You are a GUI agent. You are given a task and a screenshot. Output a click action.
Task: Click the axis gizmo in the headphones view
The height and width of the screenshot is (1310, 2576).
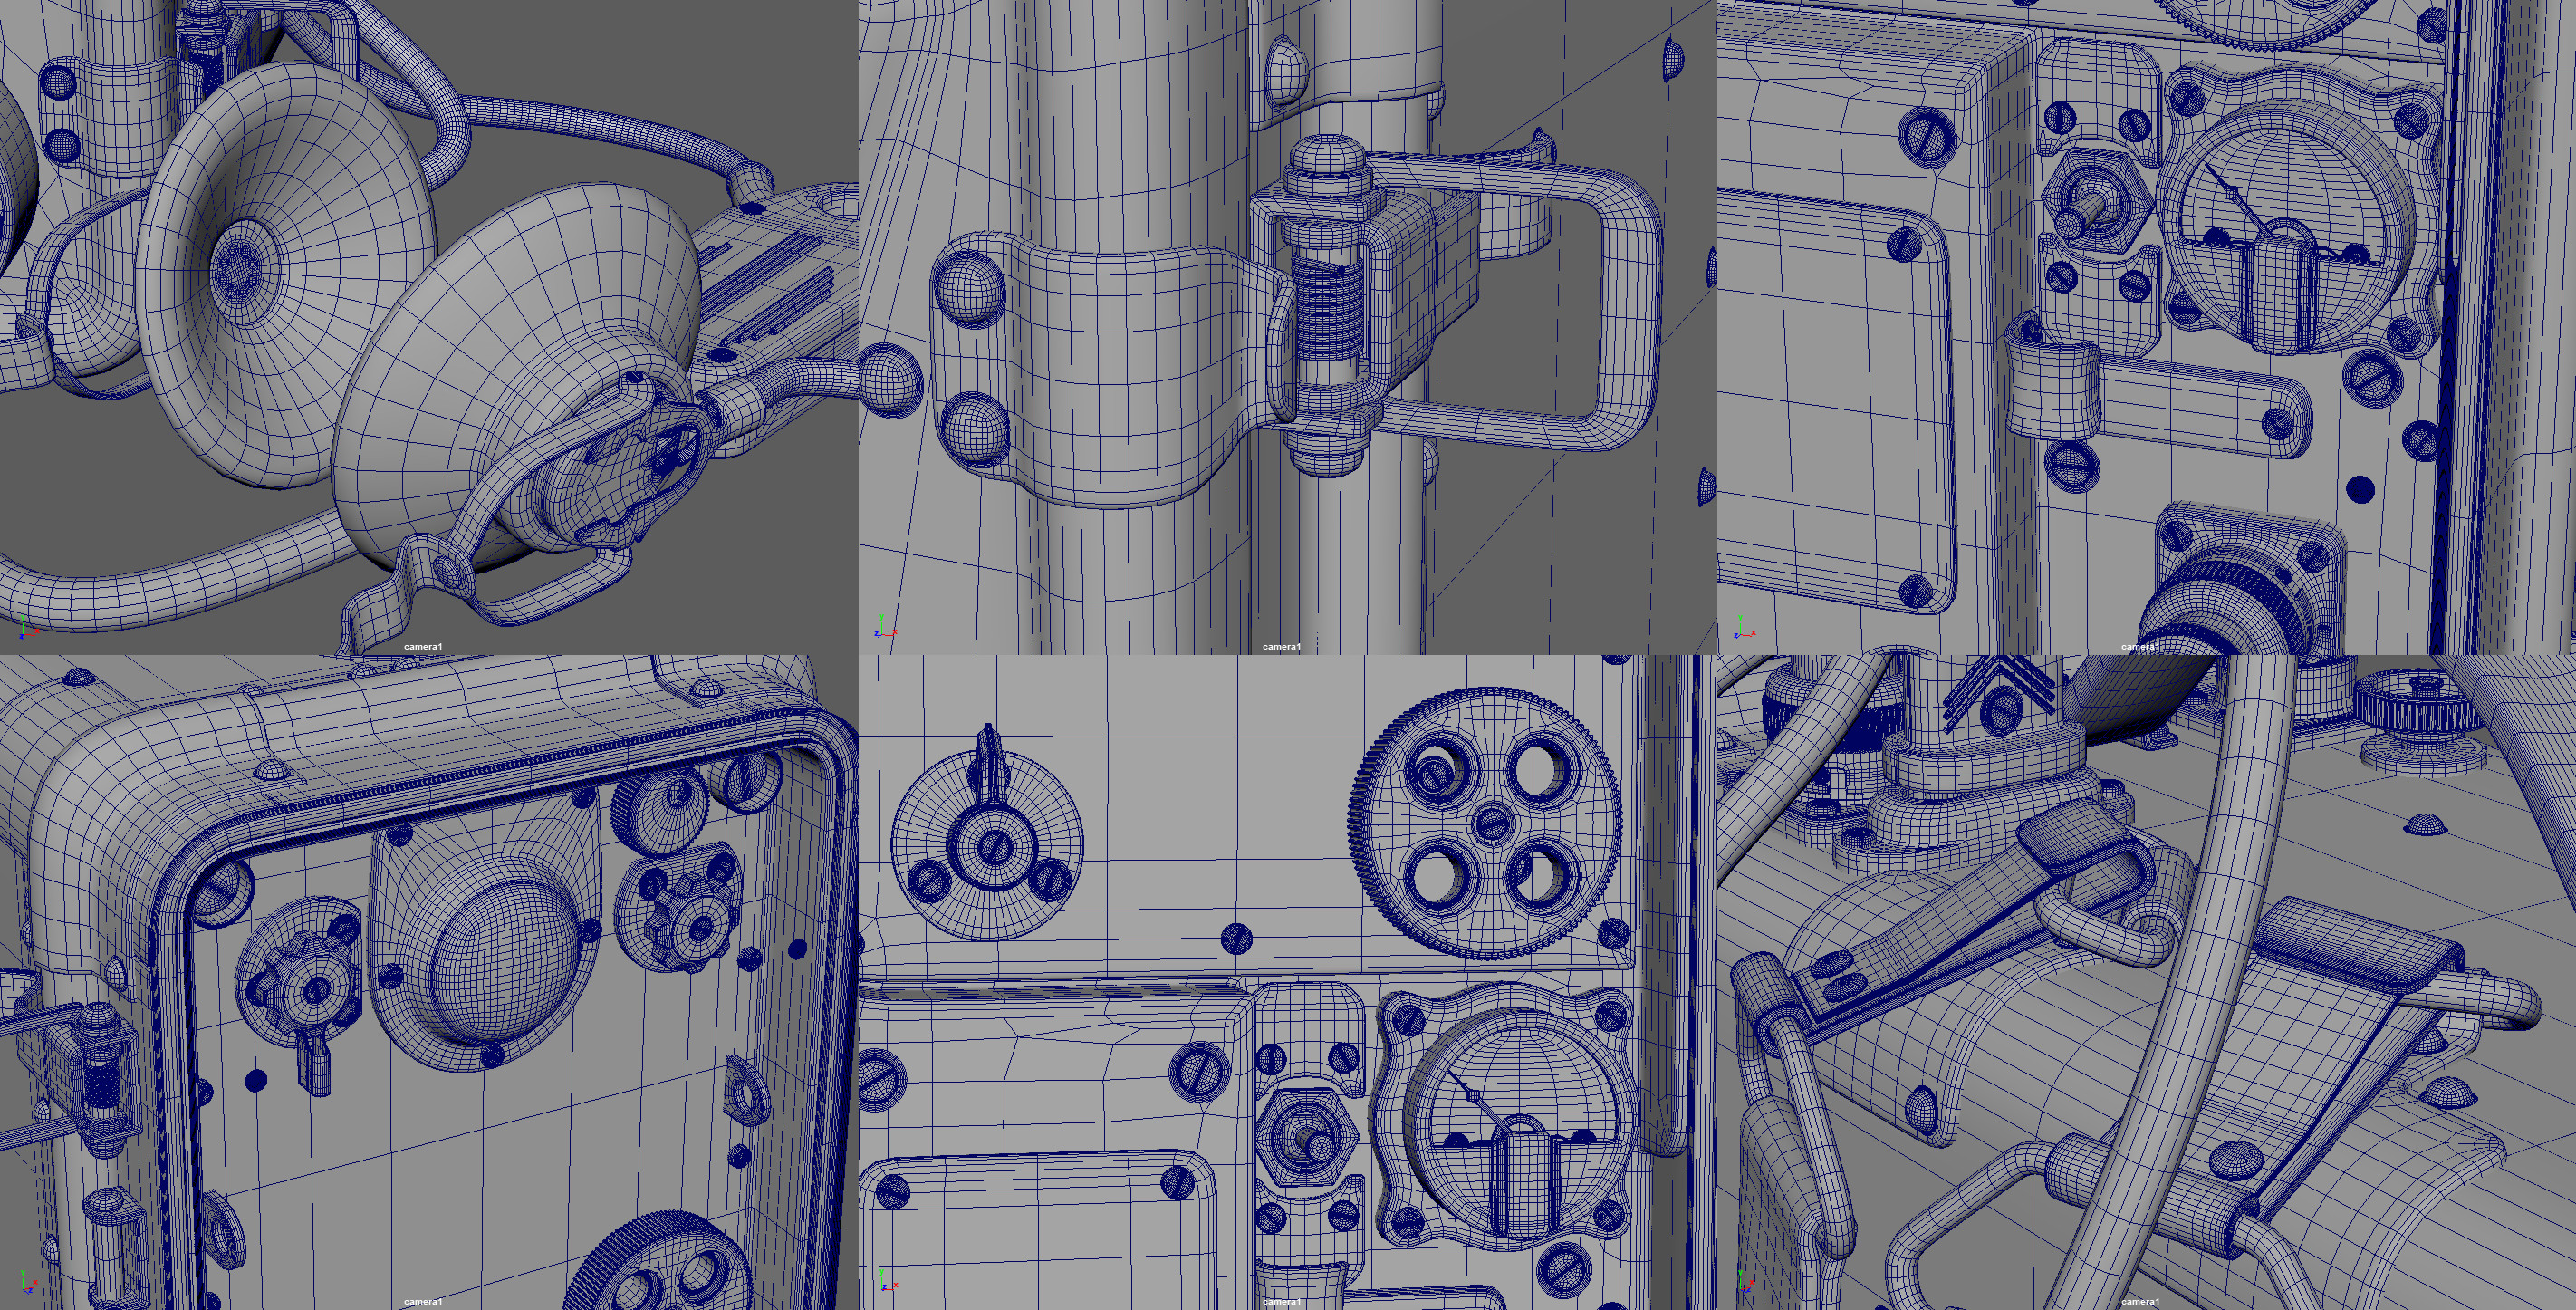(27, 627)
